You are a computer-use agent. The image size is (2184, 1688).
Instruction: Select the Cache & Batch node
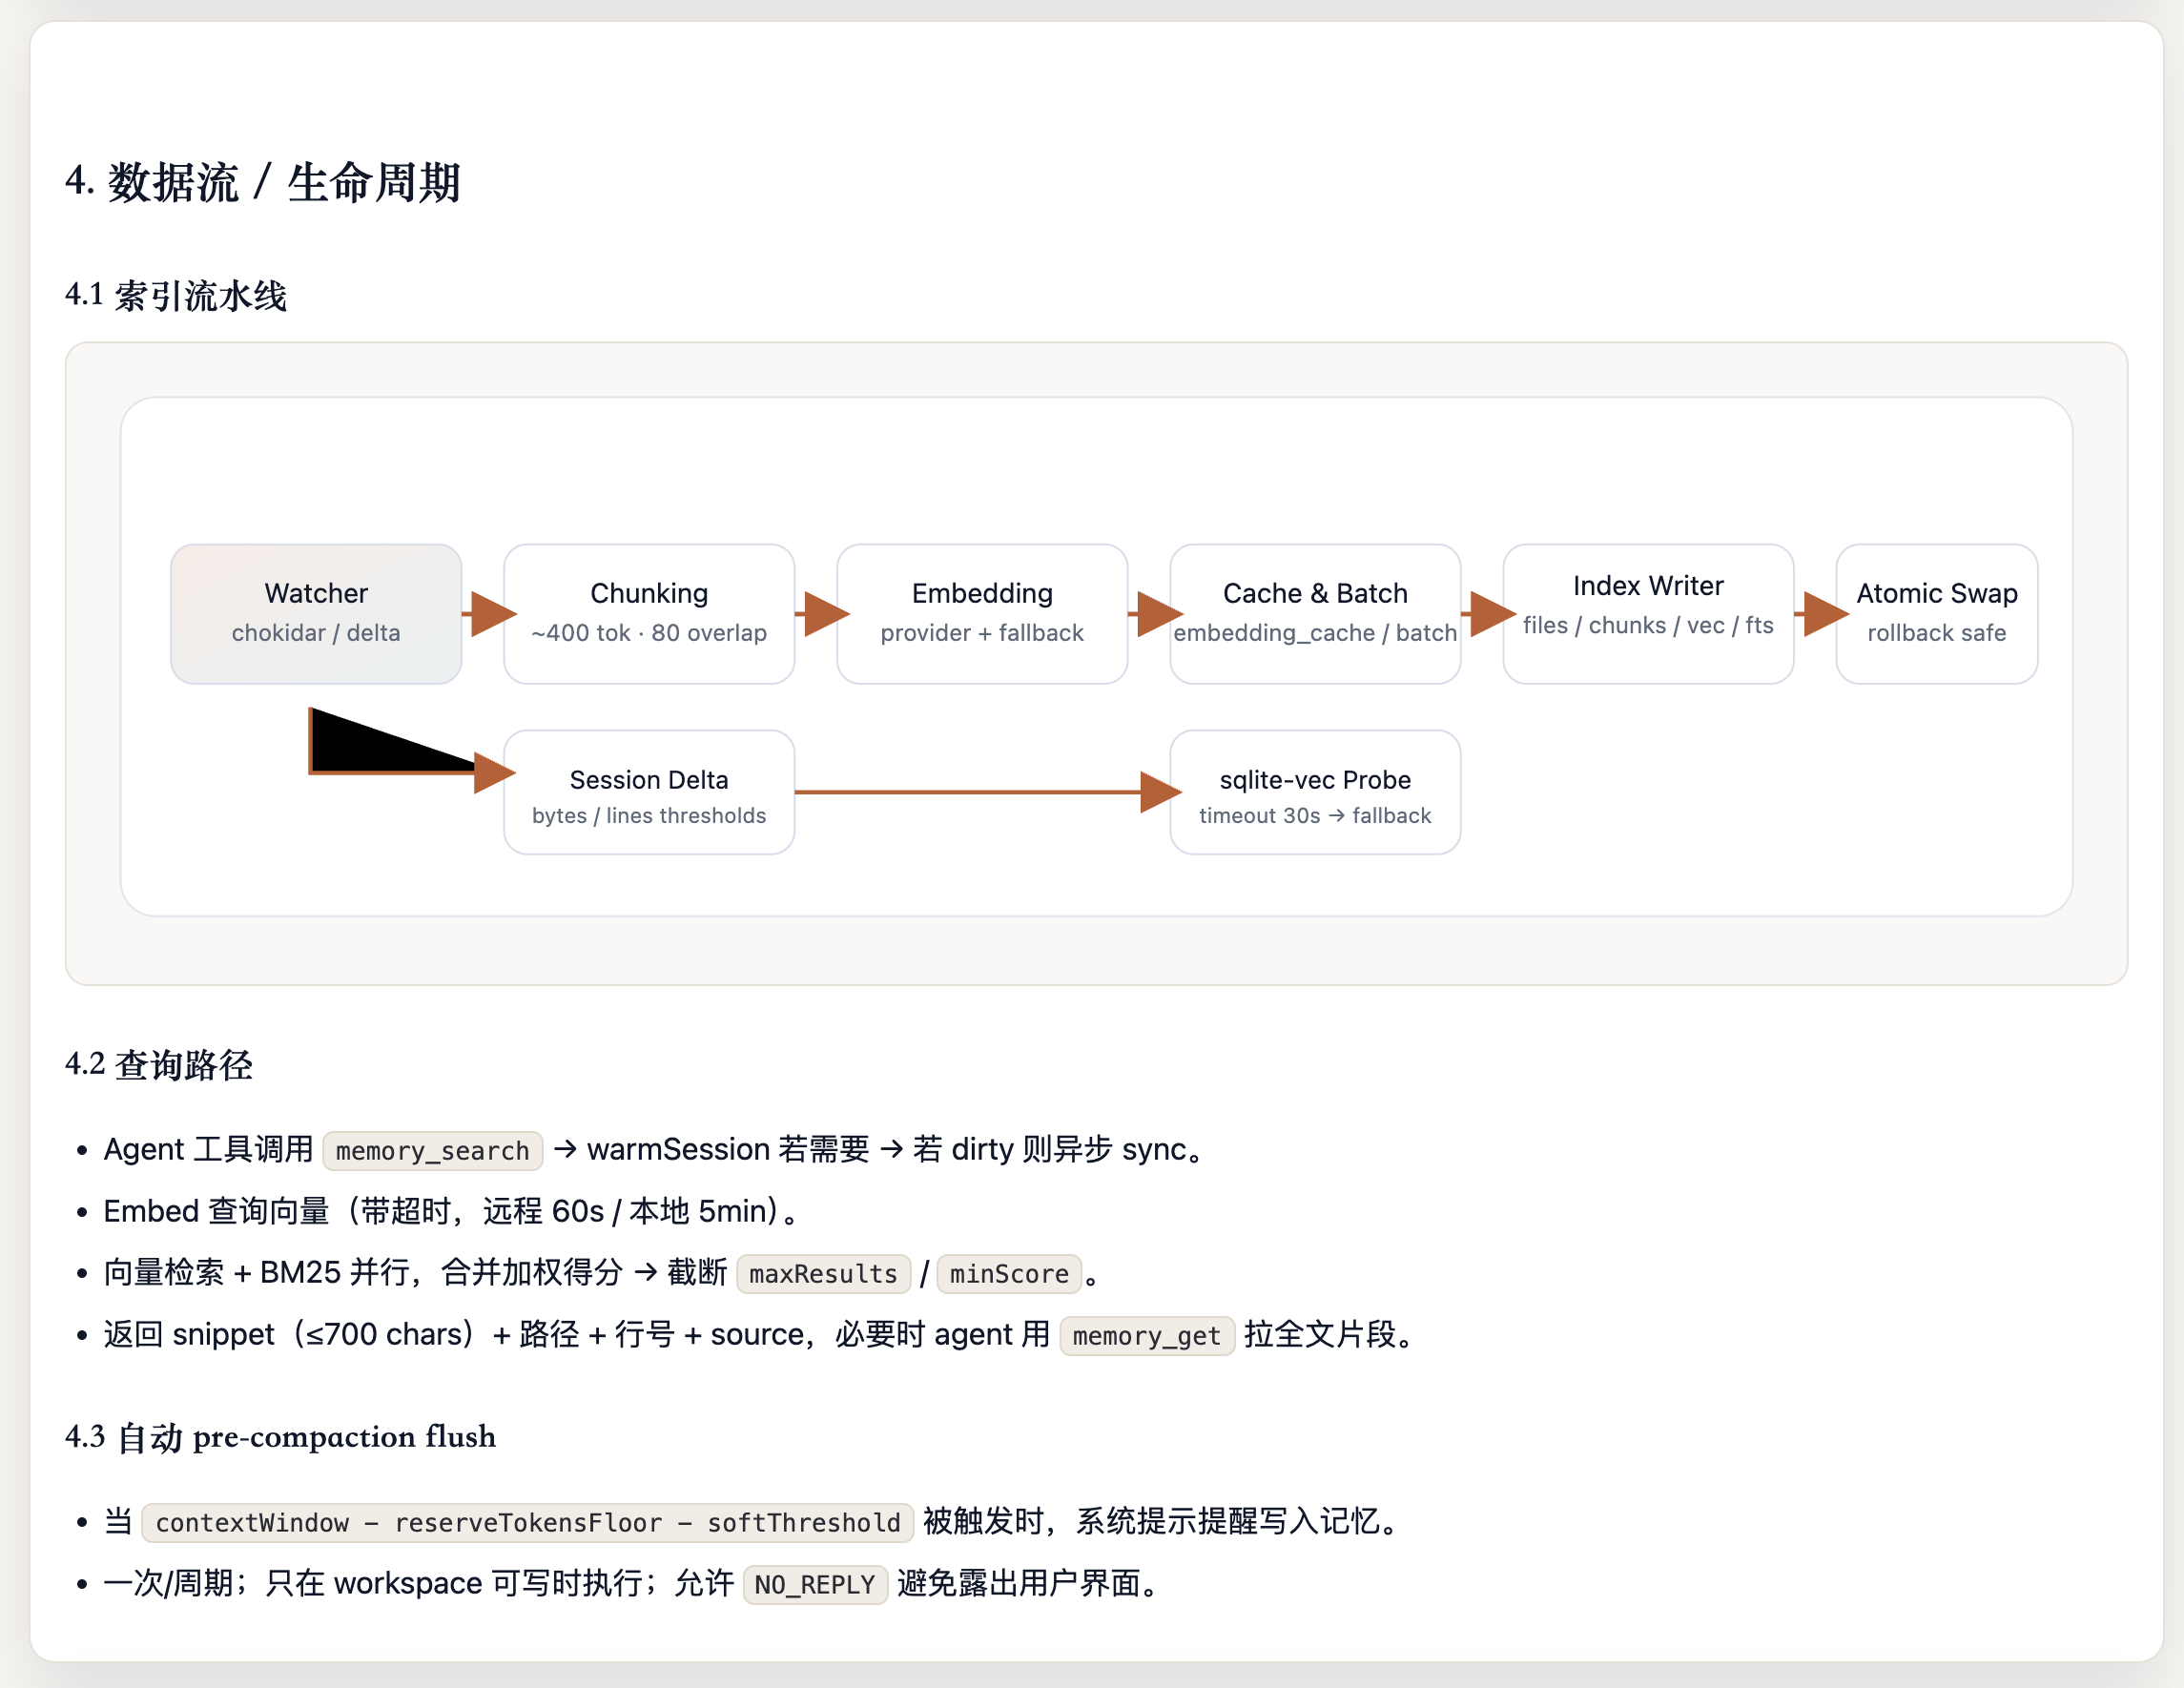(x=1315, y=613)
